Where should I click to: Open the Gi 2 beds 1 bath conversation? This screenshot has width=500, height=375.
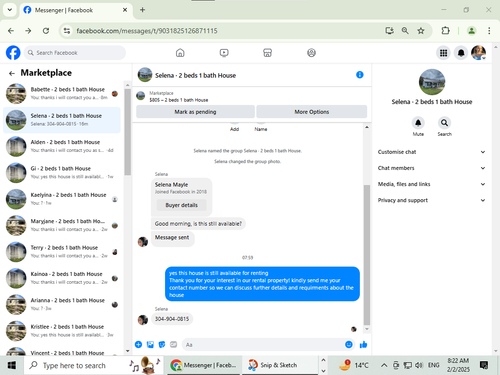tap(62, 172)
